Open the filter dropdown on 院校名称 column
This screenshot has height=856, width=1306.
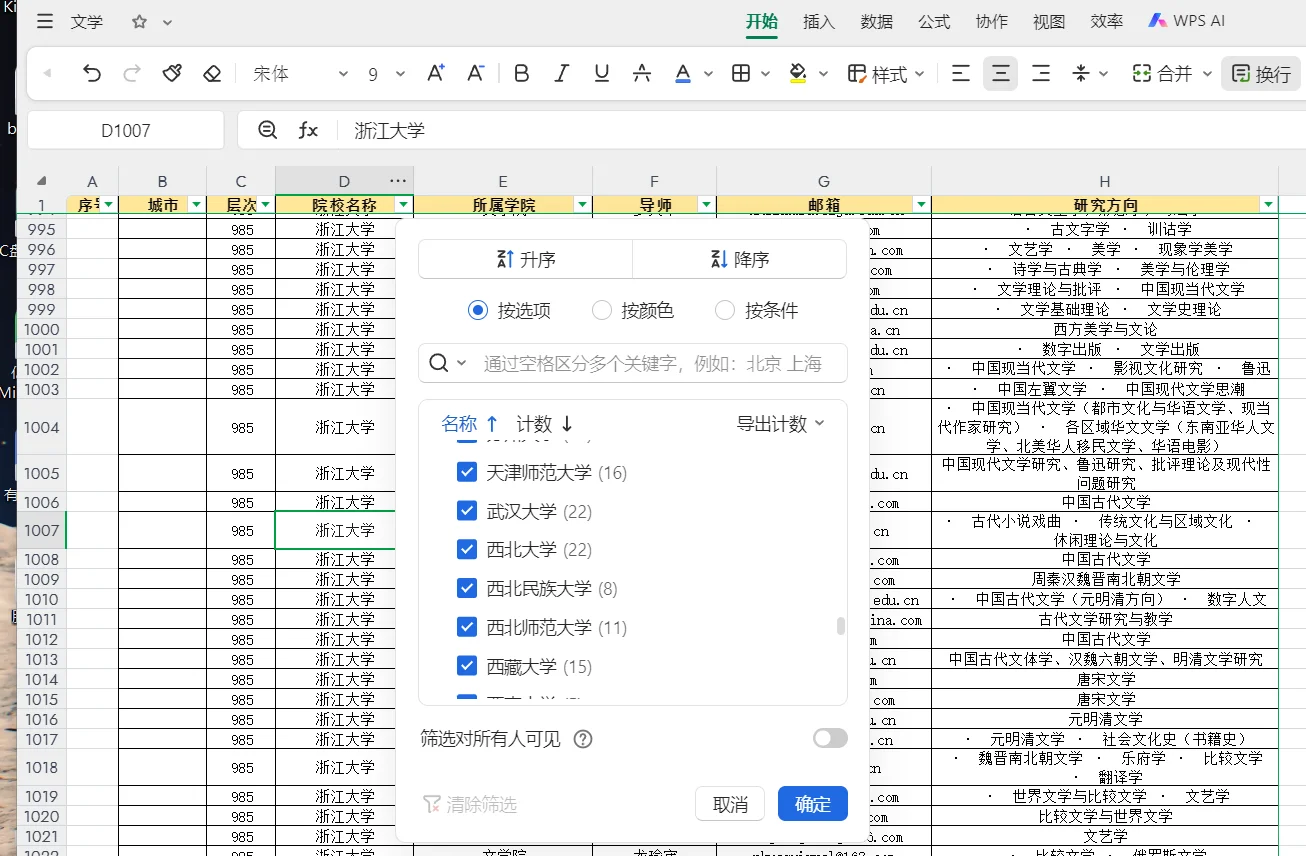(x=403, y=205)
